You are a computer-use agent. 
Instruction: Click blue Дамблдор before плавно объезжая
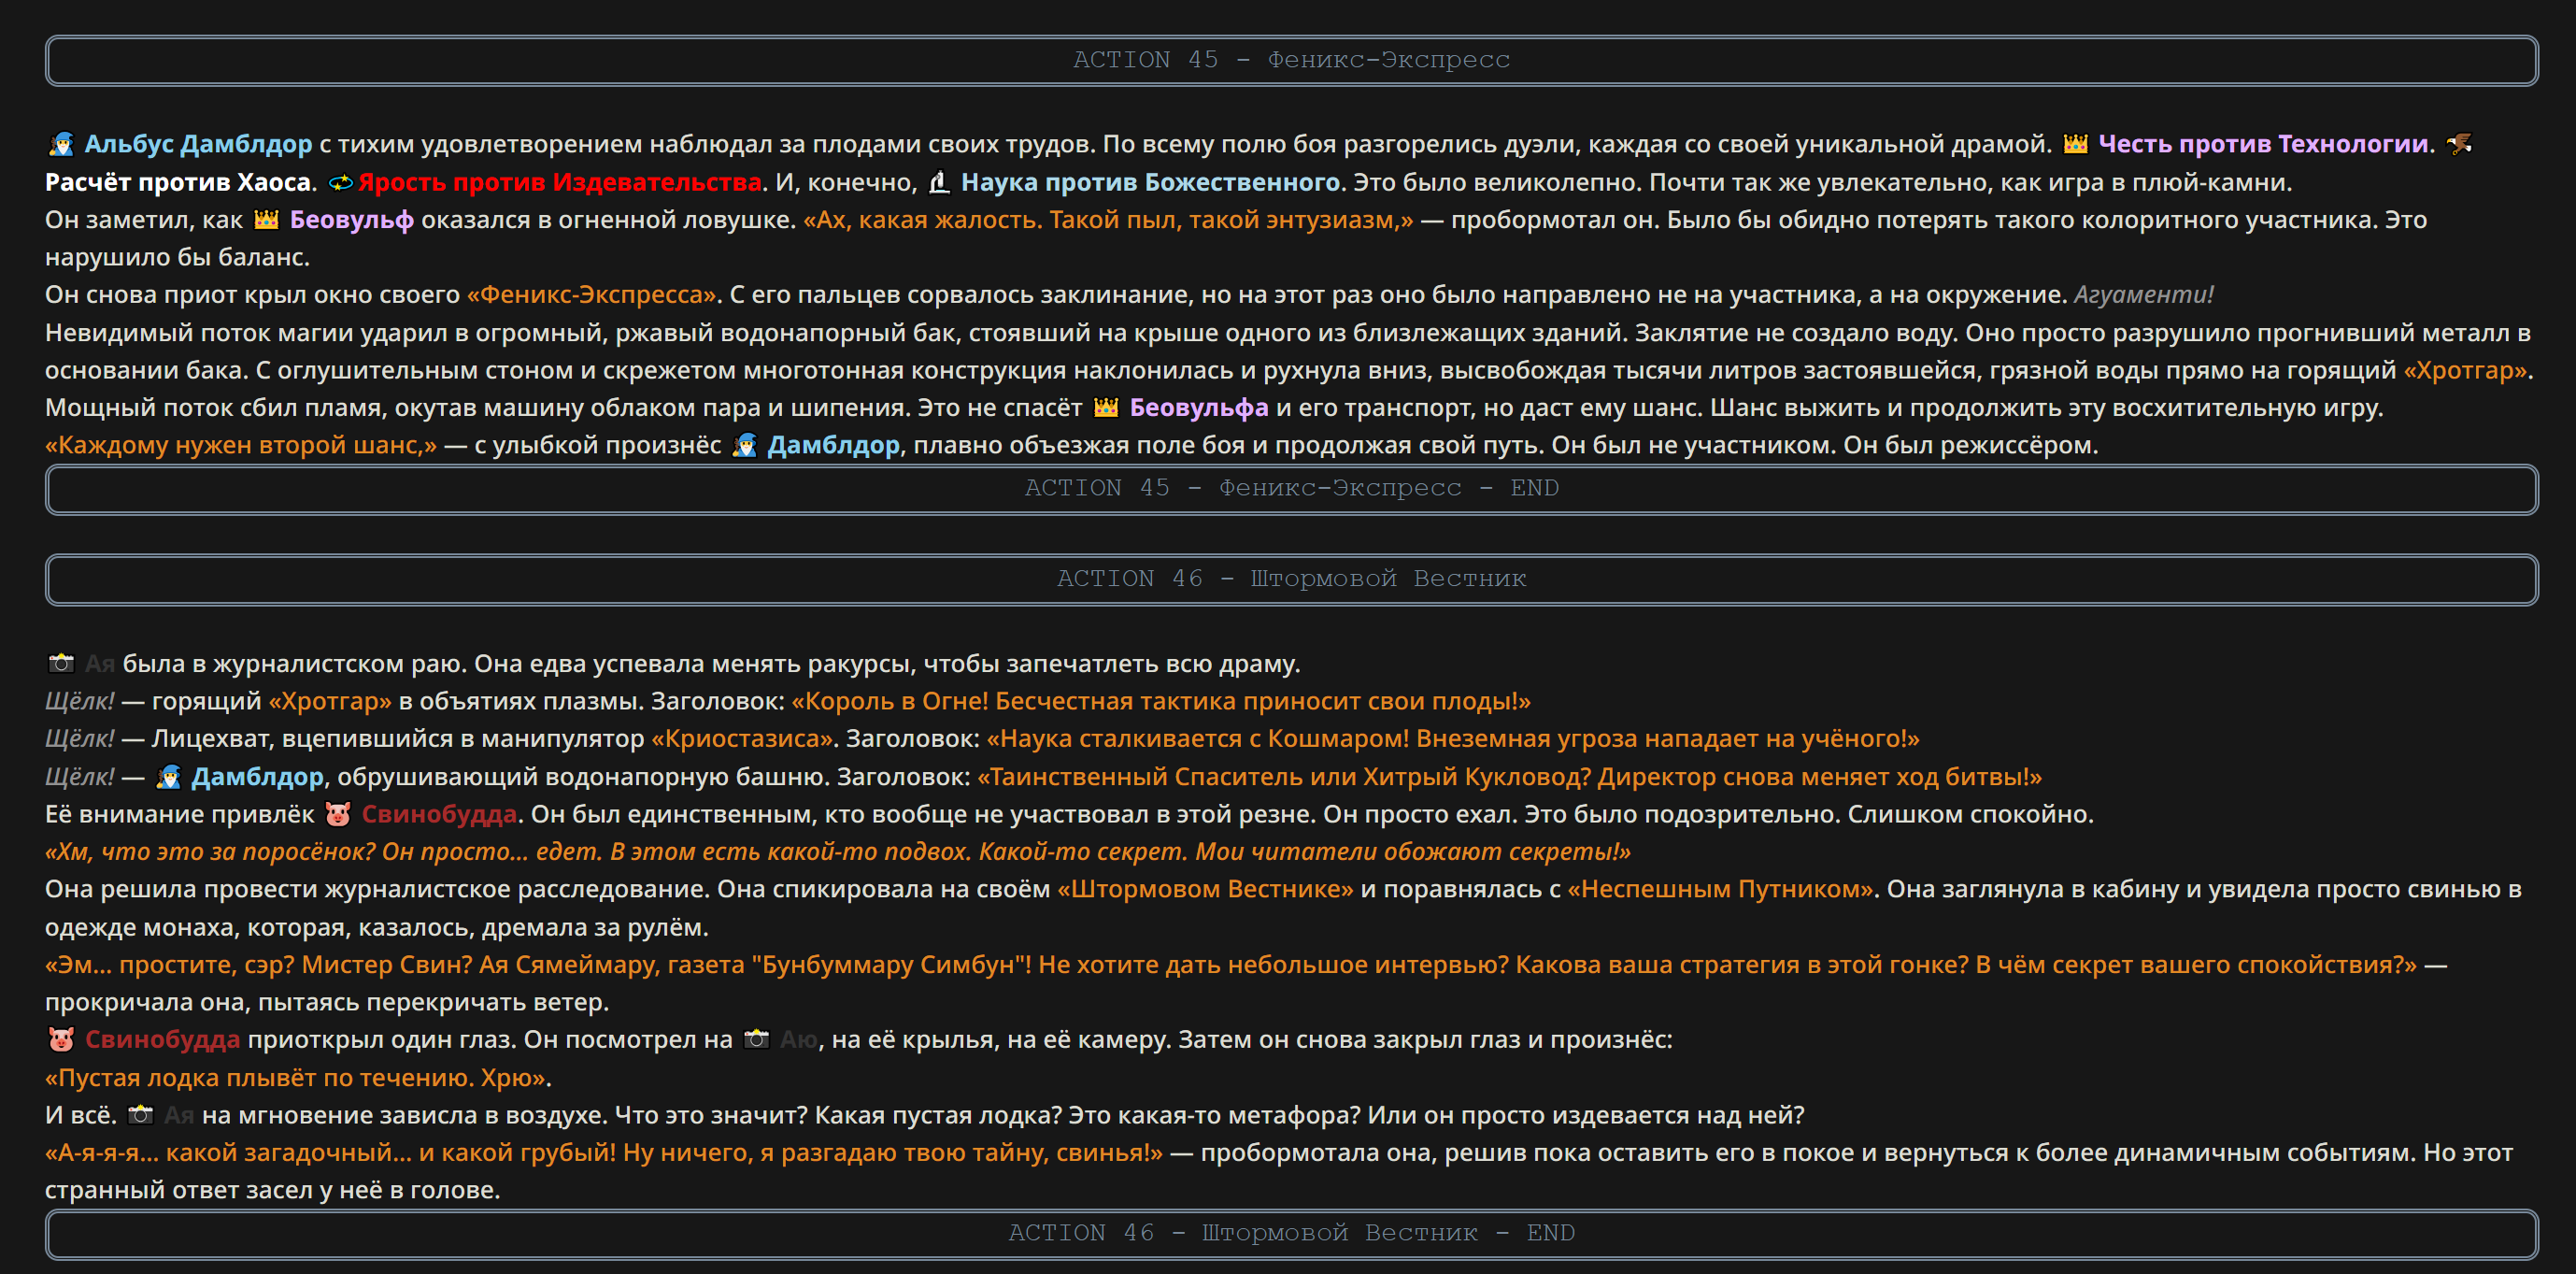point(834,445)
